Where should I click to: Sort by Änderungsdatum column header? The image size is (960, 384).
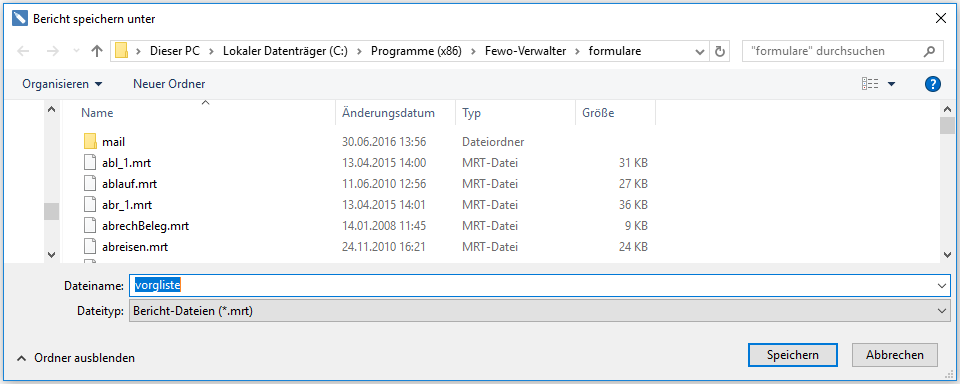pyautogui.click(x=388, y=113)
